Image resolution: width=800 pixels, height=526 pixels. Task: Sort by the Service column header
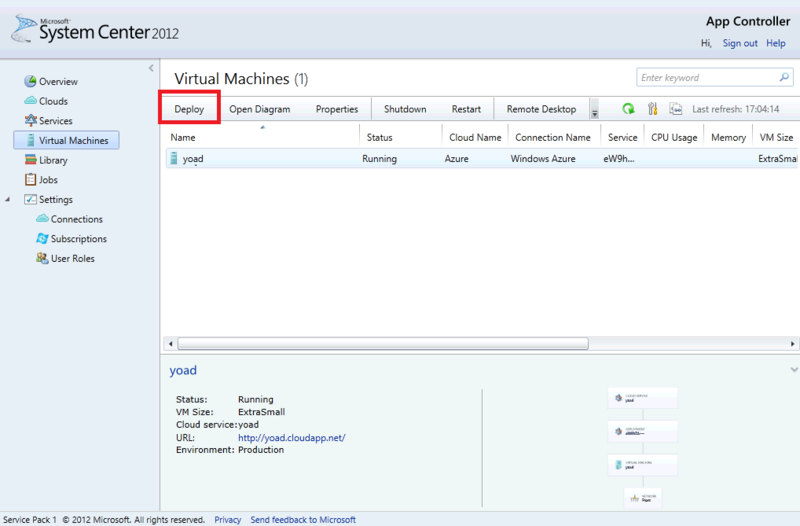[x=622, y=137]
